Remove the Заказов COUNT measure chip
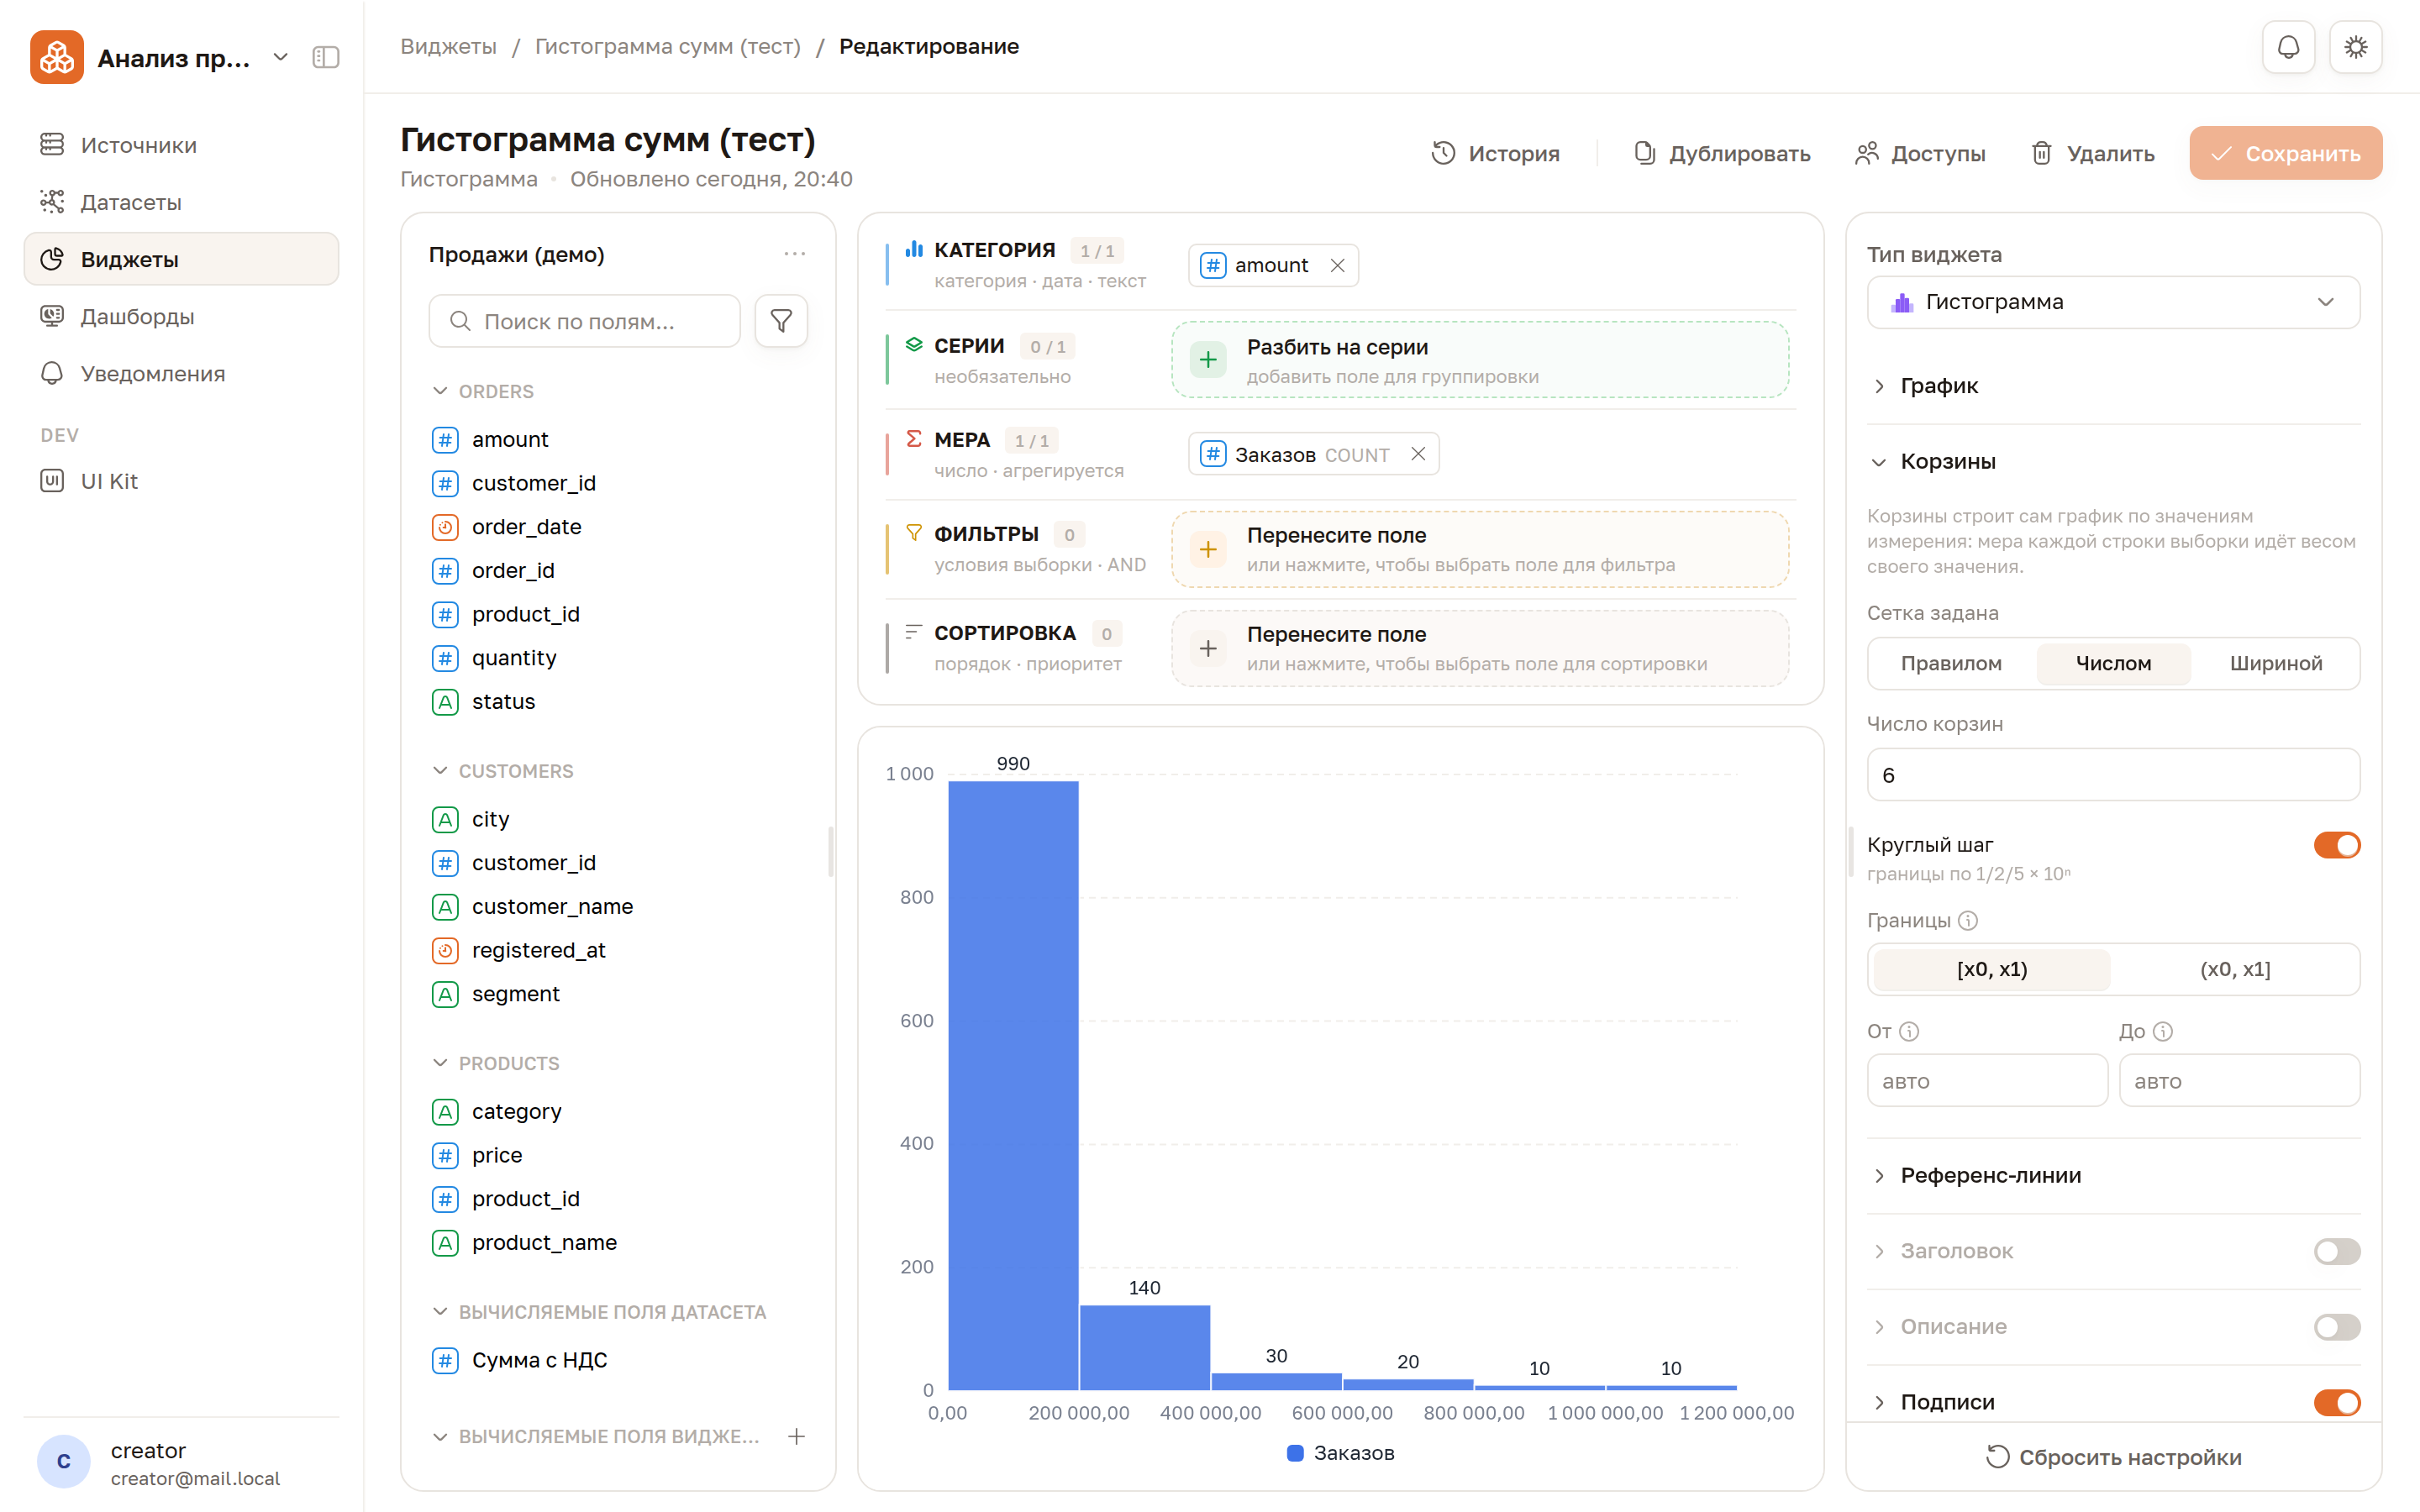Viewport: 2420px width, 1512px height. 1418,454
